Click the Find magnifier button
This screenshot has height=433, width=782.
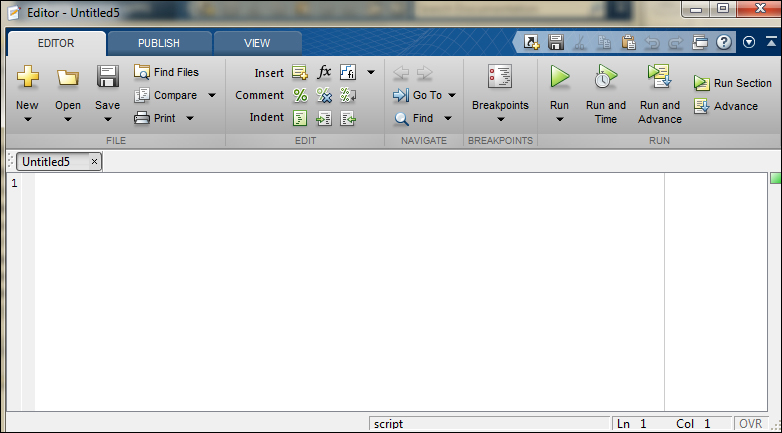[x=413, y=118]
